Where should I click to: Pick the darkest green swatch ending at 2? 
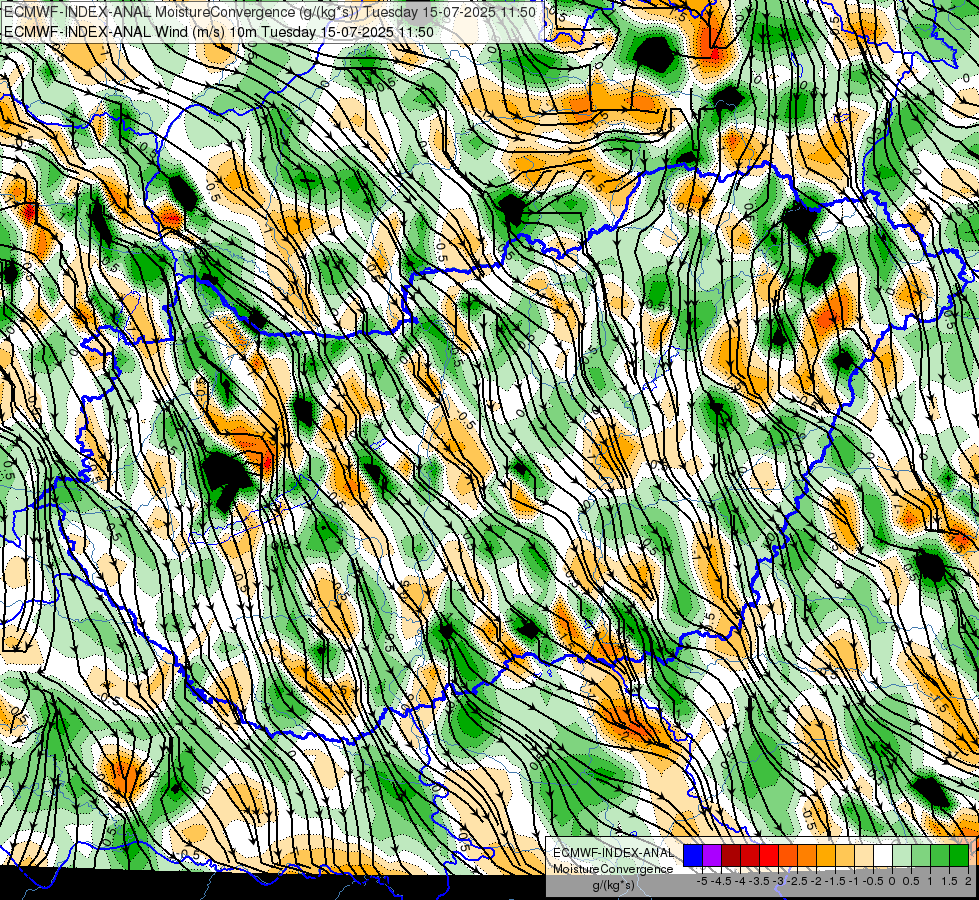coord(958,855)
